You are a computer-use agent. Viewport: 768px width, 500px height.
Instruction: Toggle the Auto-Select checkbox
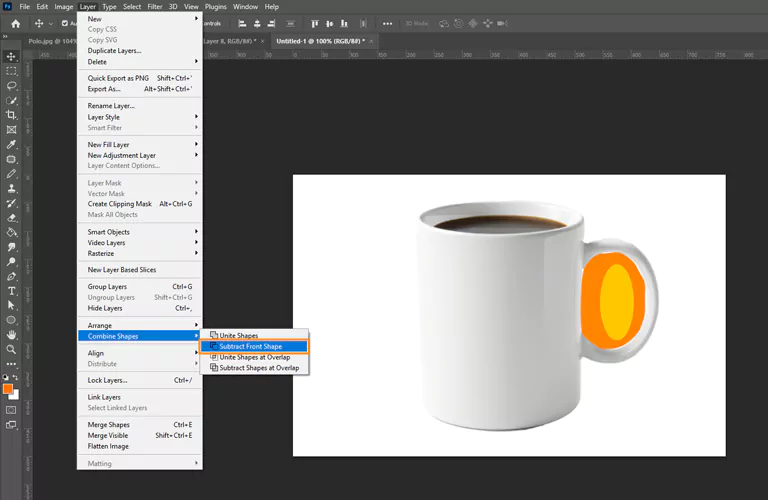pyautogui.click(x=65, y=24)
